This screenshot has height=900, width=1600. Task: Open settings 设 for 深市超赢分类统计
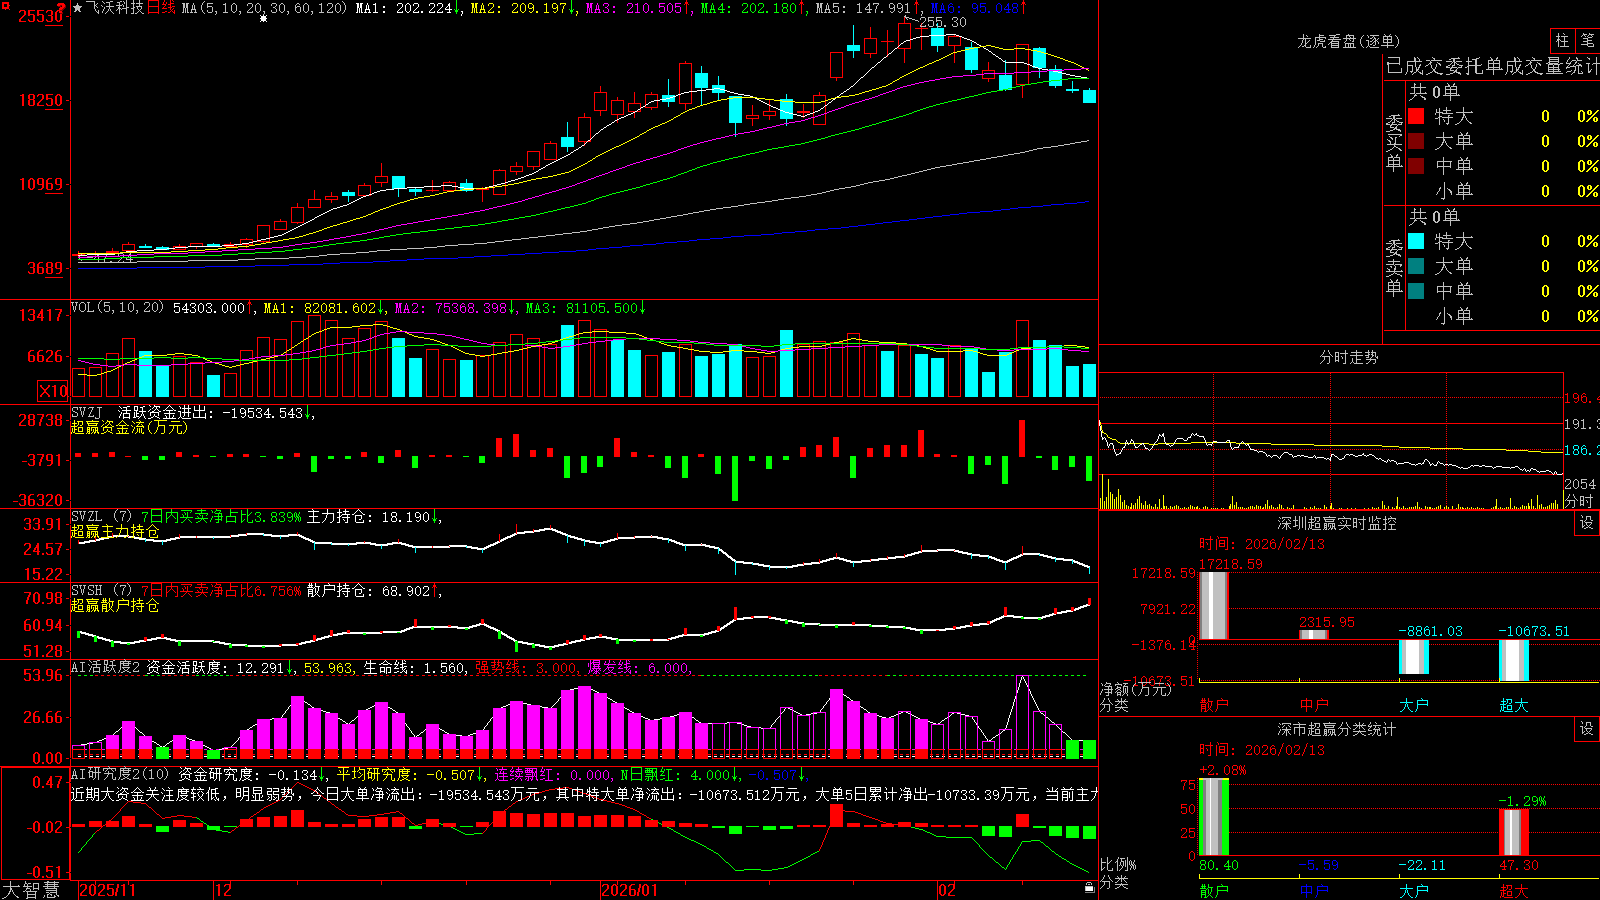(x=1587, y=729)
